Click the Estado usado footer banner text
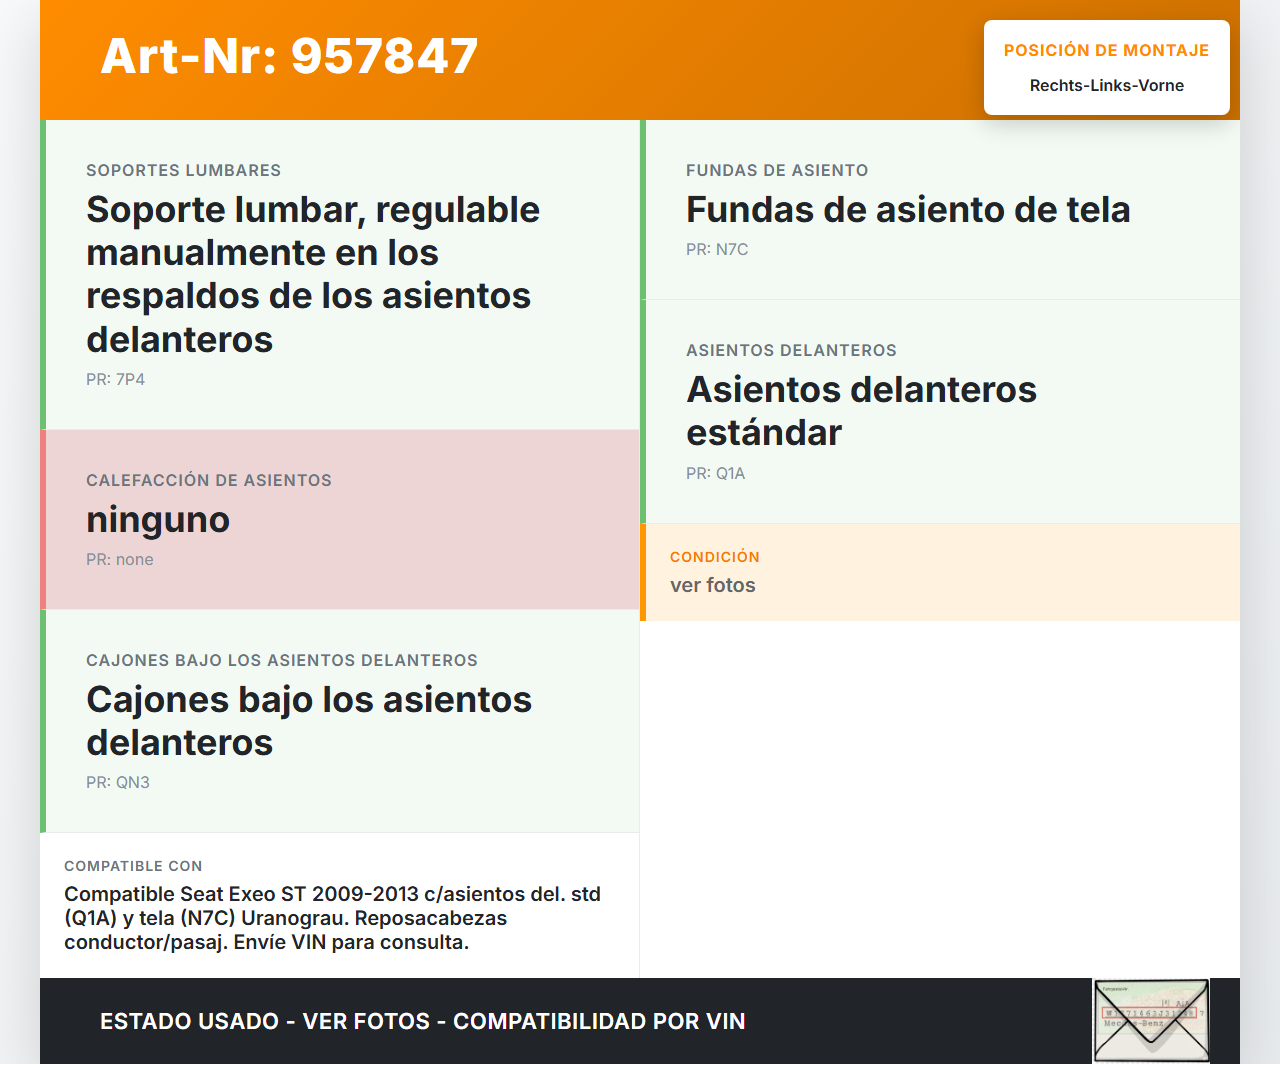This screenshot has width=1280, height=1065. click(422, 1021)
